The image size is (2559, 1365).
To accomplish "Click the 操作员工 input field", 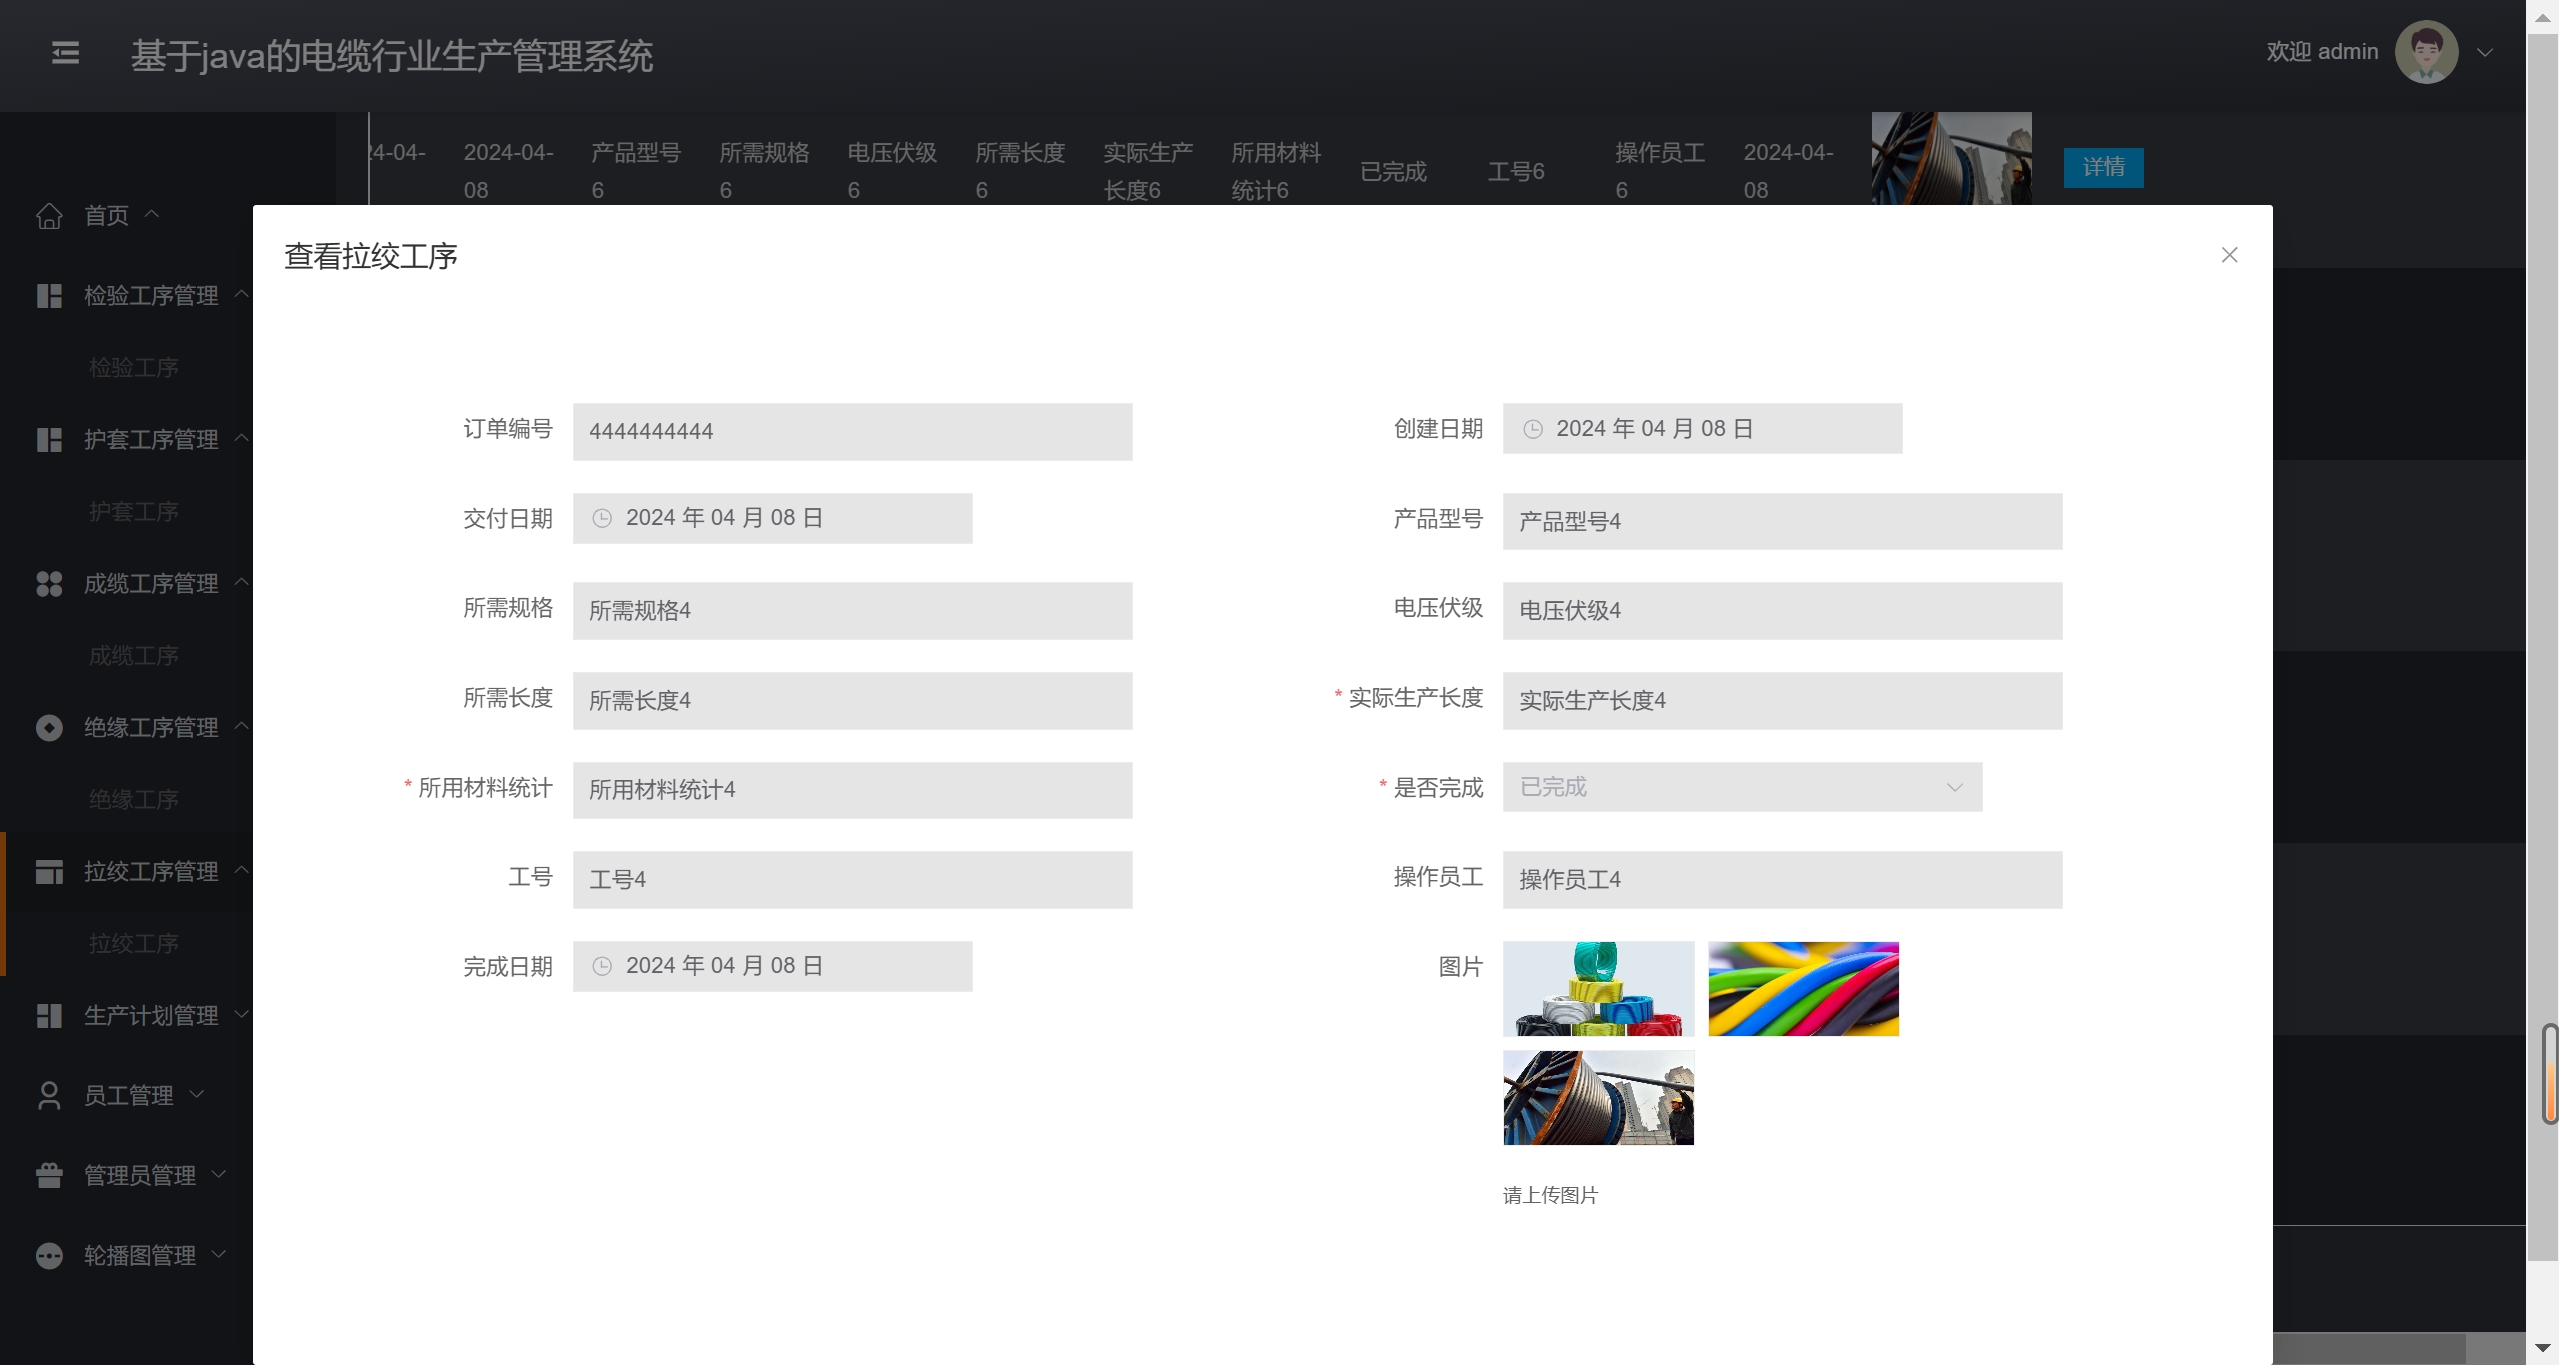I will tap(1782, 880).
